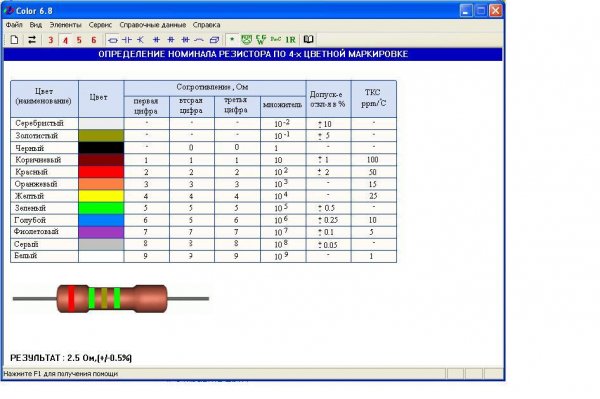This screenshot has height=399, width=600.
Task: Click the ТКС ppm/°C column header
Action: tap(373, 98)
